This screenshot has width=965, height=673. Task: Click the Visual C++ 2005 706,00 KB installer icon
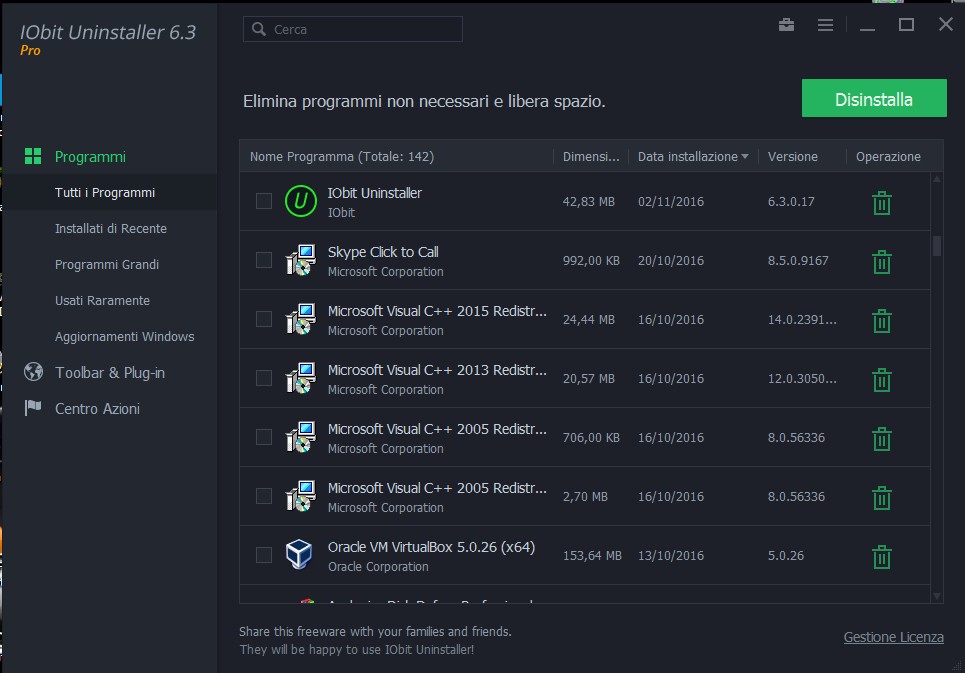300,437
